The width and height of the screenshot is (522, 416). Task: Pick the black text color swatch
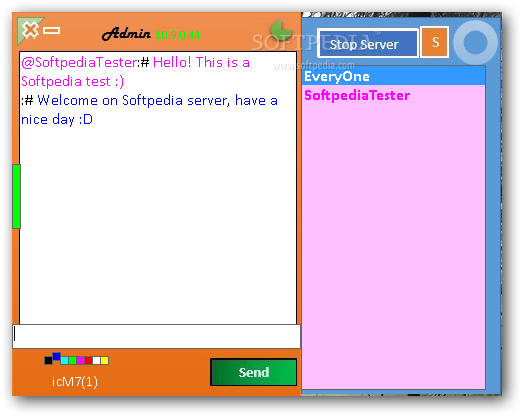[x=48, y=360]
